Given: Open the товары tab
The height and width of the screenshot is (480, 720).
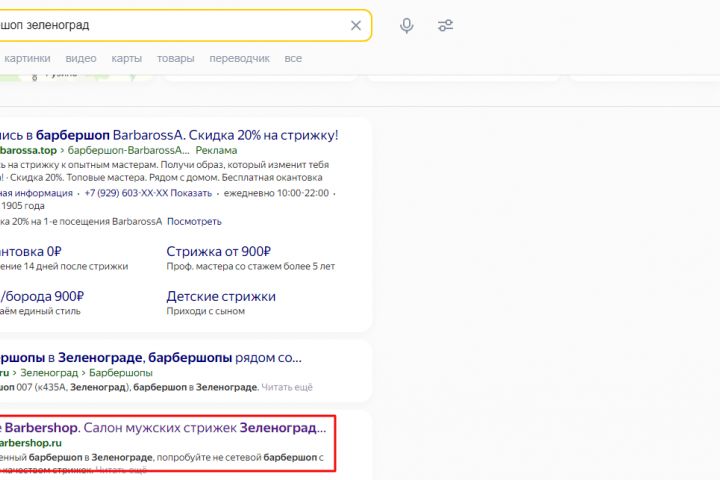Looking at the screenshot, I should (176, 59).
